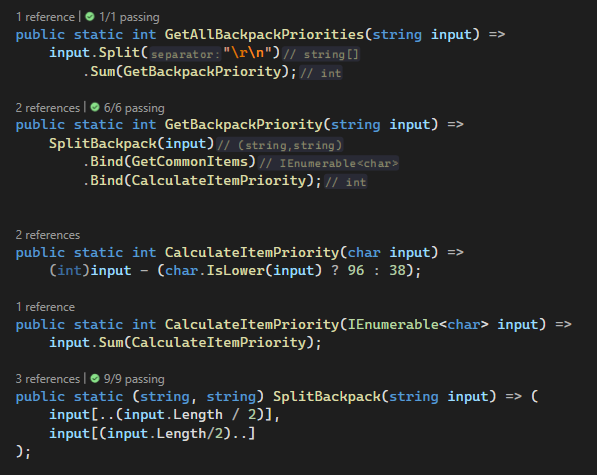Click the char.IsLower call
The width and height of the screenshot is (597, 475).
click(x=244, y=271)
